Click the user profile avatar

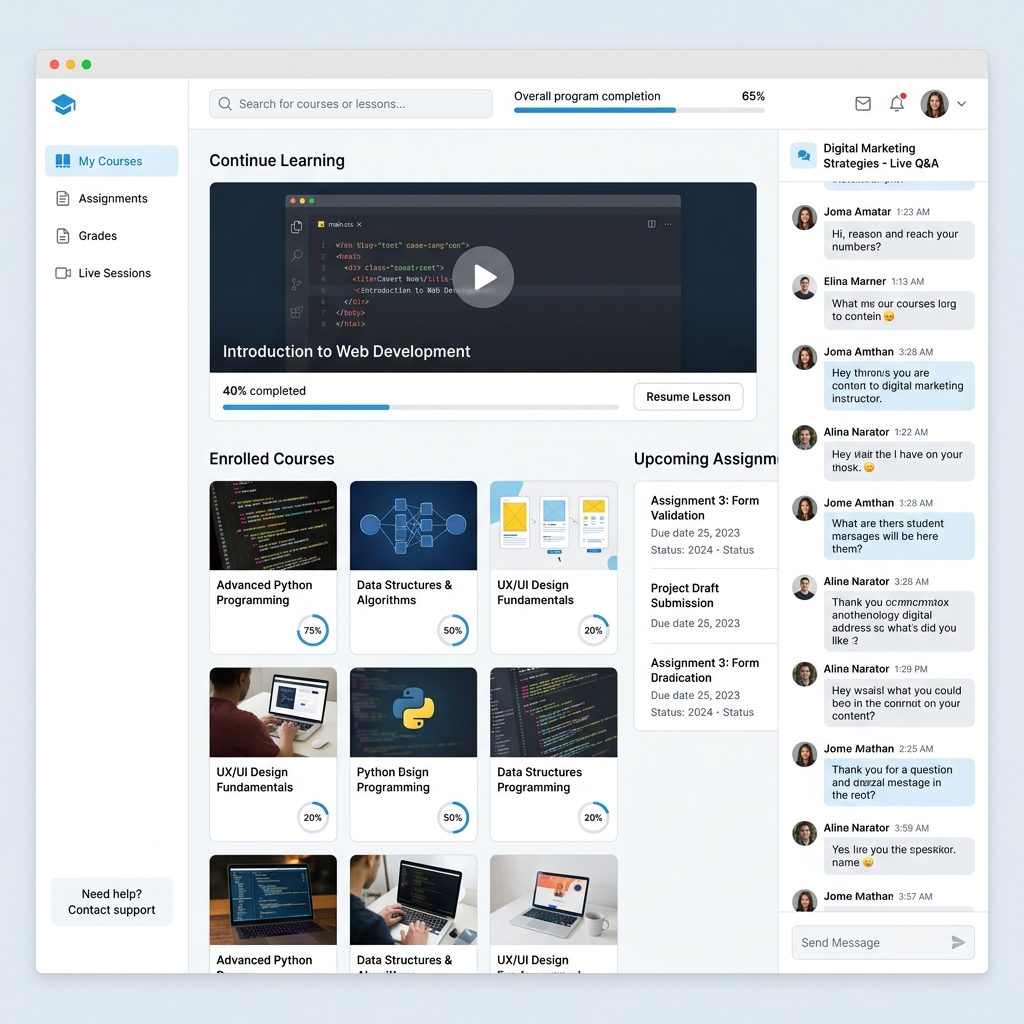pyautogui.click(x=935, y=104)
